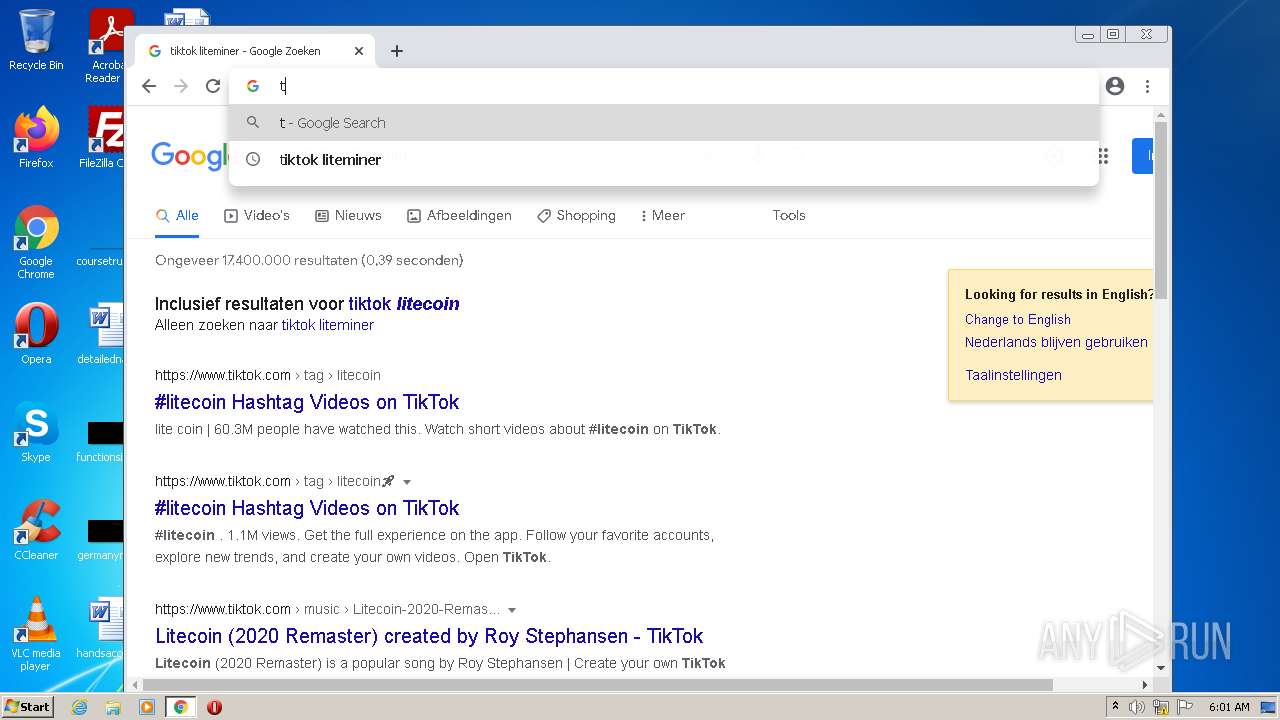
Task: Open the Recycle Bin desktop icon
Action: point(36,40)
